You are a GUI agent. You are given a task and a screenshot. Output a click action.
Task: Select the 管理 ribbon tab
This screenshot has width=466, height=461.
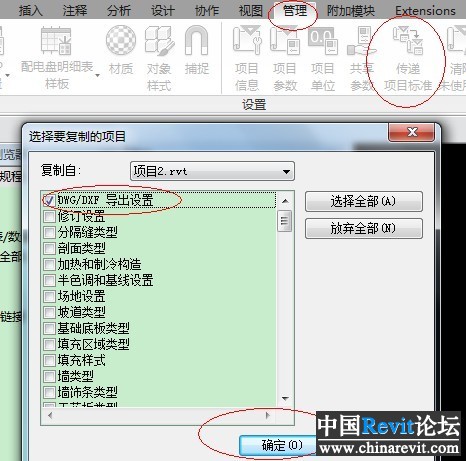295,11
